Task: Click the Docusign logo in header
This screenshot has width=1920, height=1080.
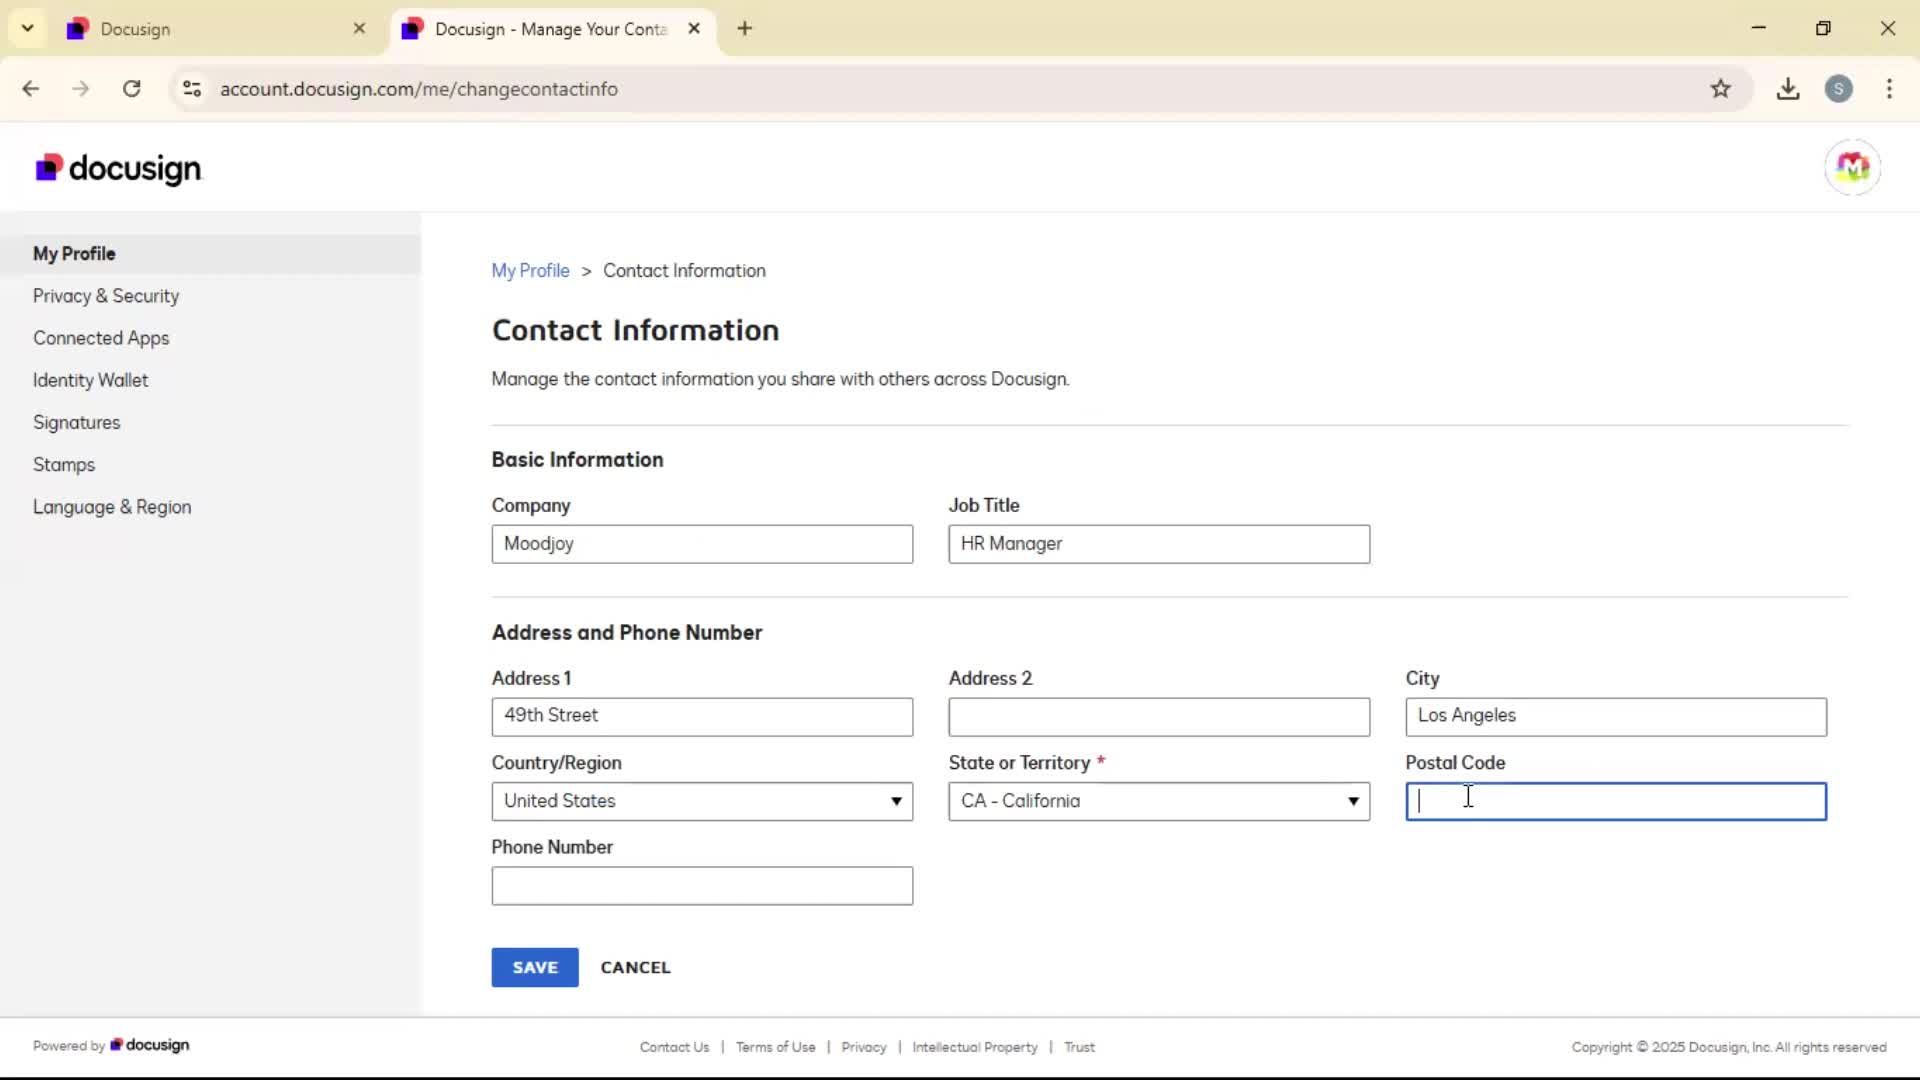Action: click(118, 168)
